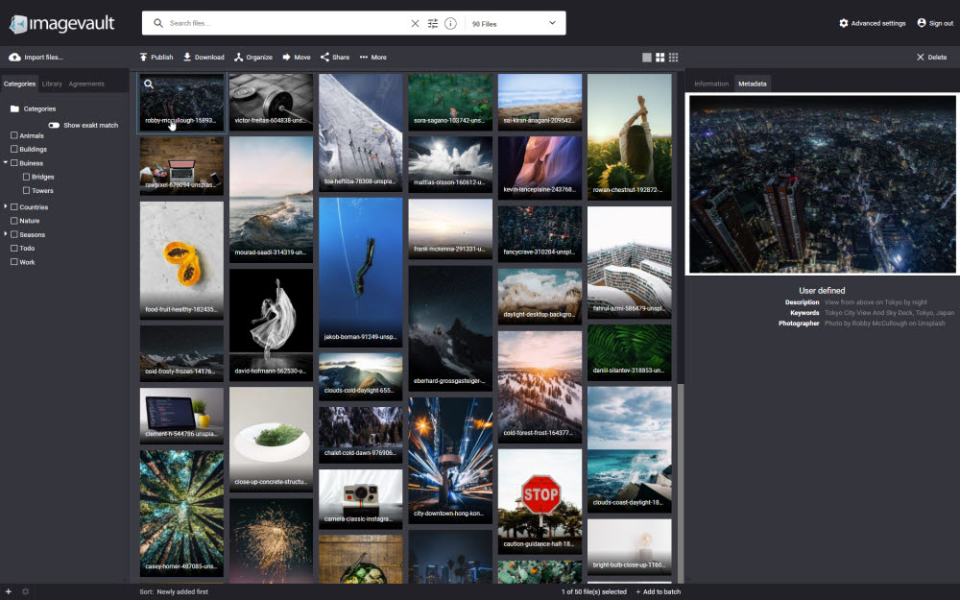Select the Download icon
The width and height of the screenshot is (960, 600).
tap(188, 57)
